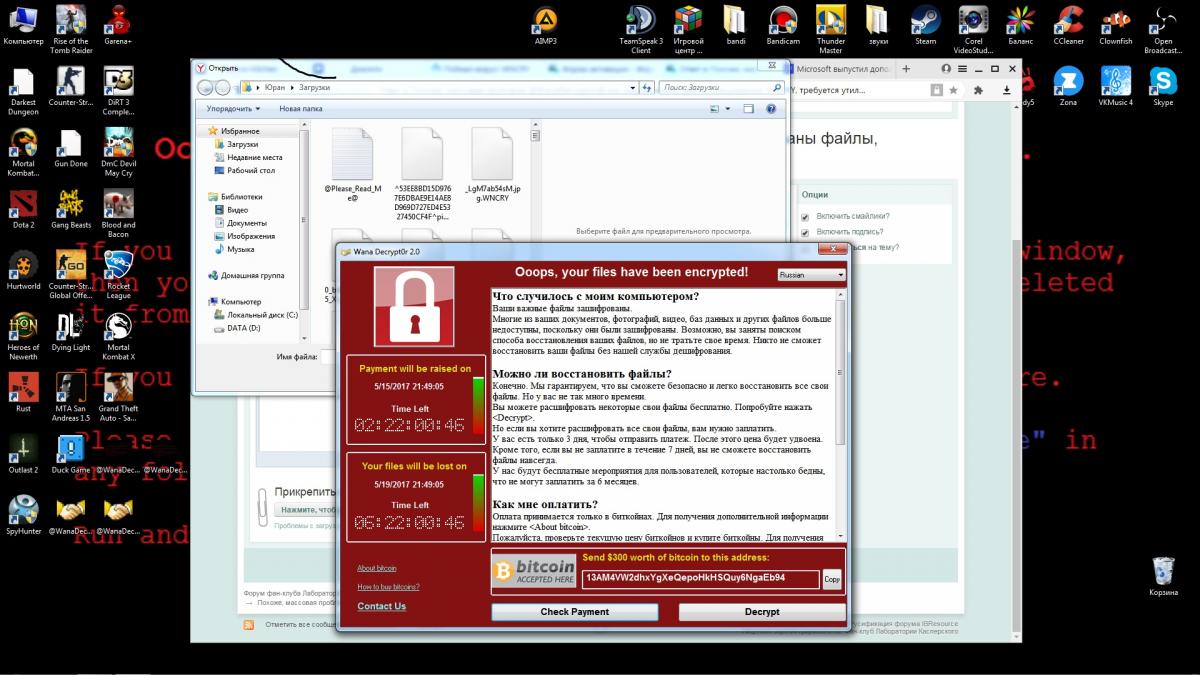
Task: Open the Корзина recycle bin
Action: pos(1163,577)
